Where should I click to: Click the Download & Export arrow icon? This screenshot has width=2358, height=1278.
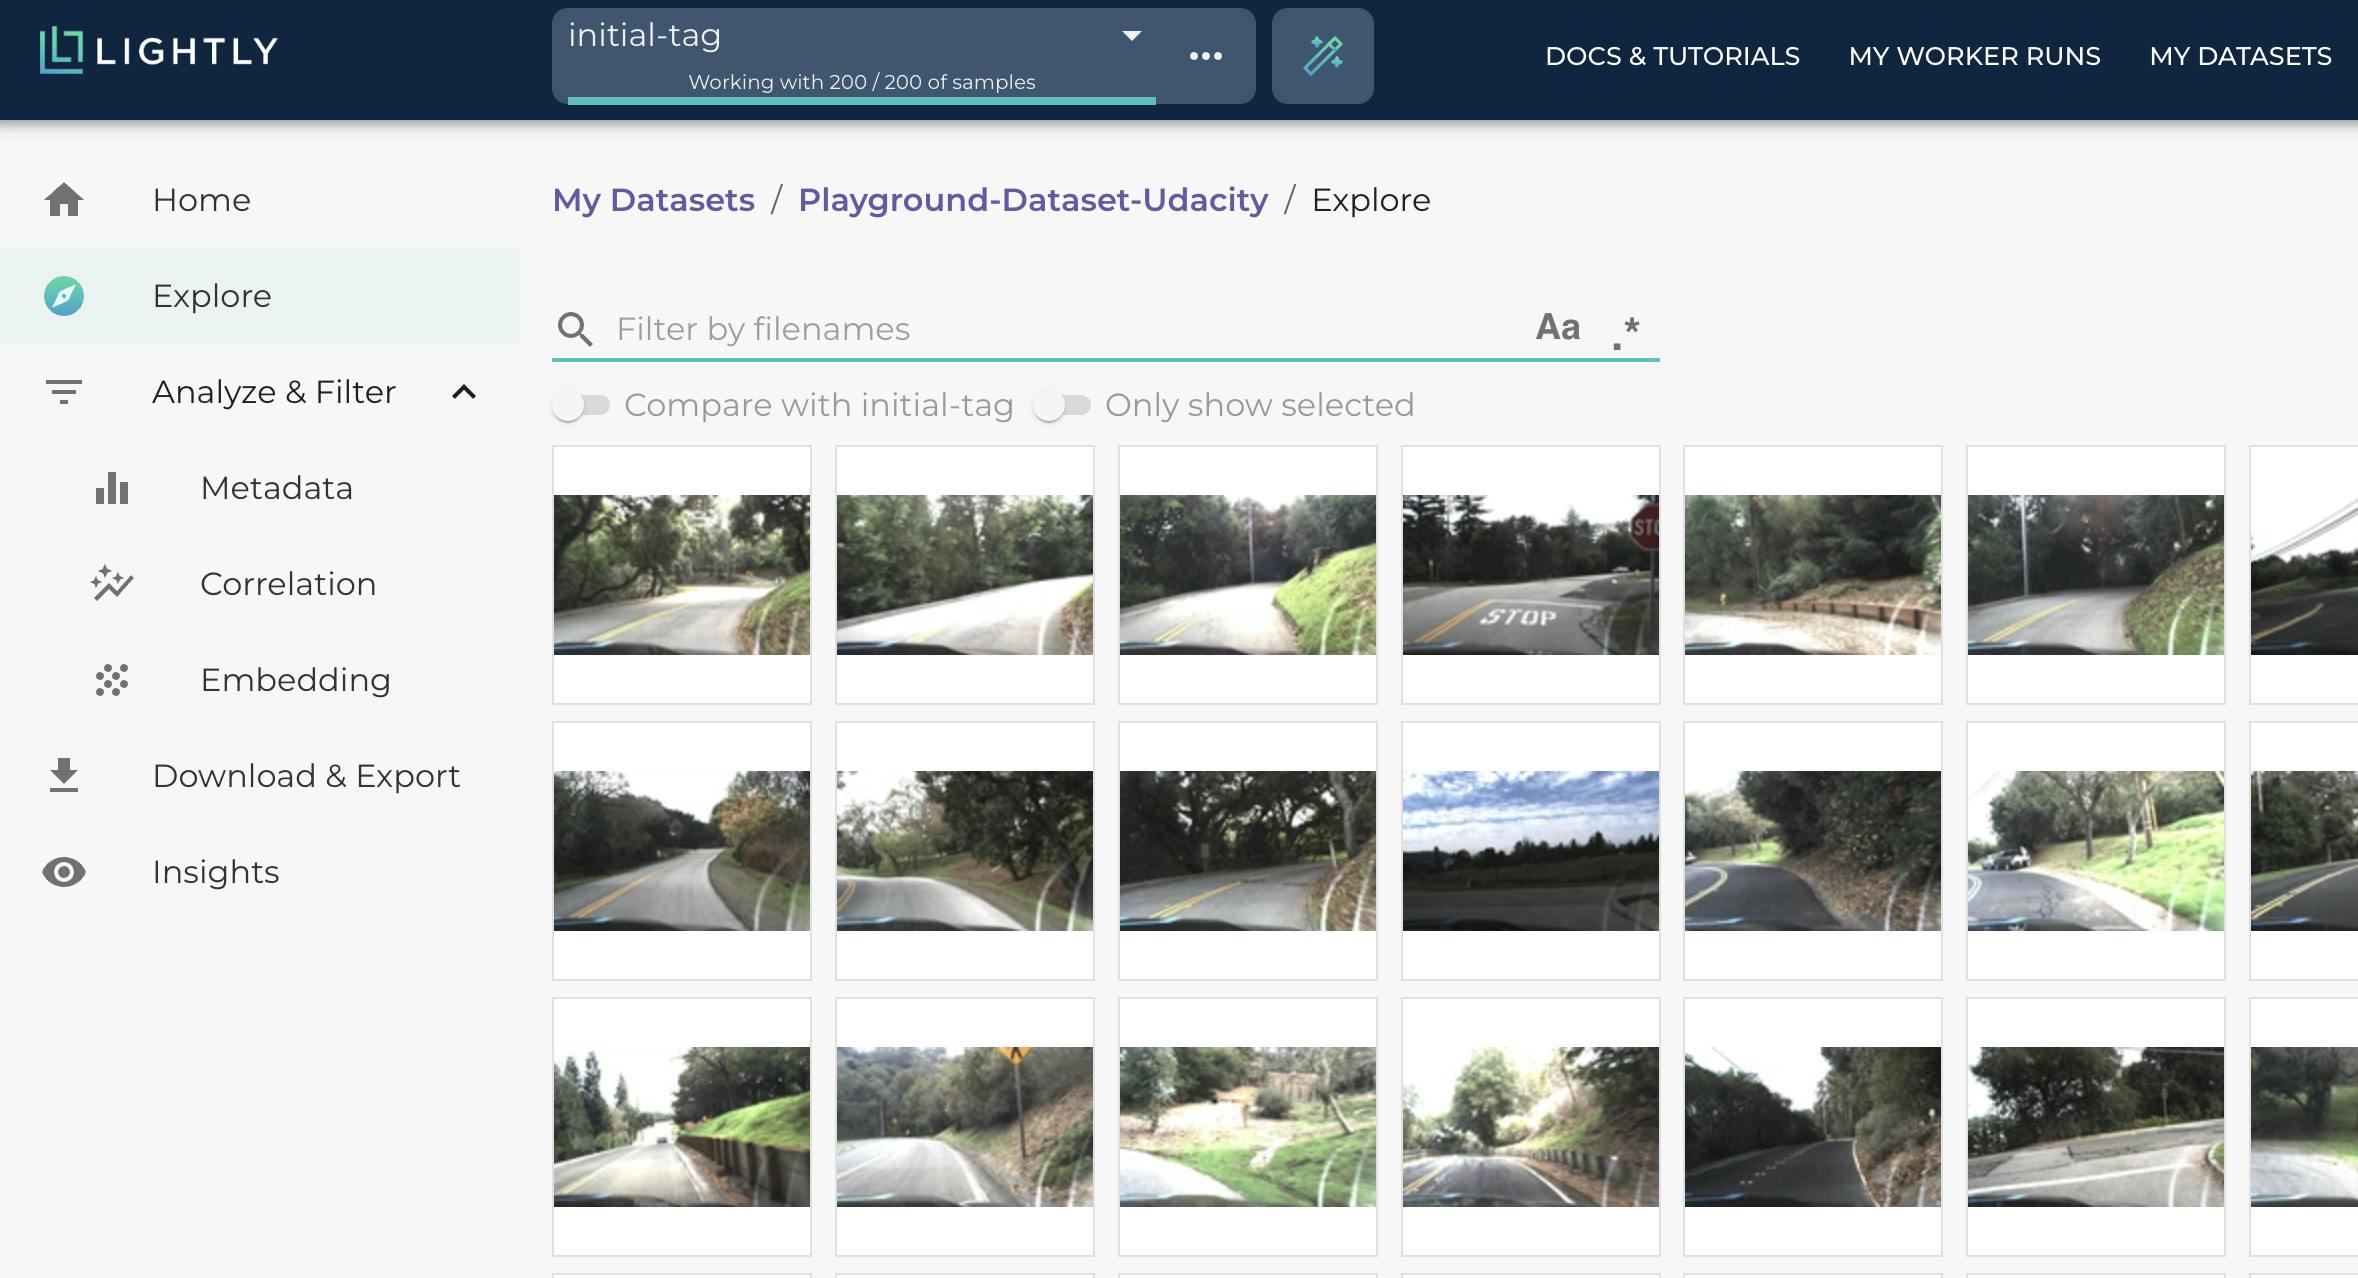[64, 776]
